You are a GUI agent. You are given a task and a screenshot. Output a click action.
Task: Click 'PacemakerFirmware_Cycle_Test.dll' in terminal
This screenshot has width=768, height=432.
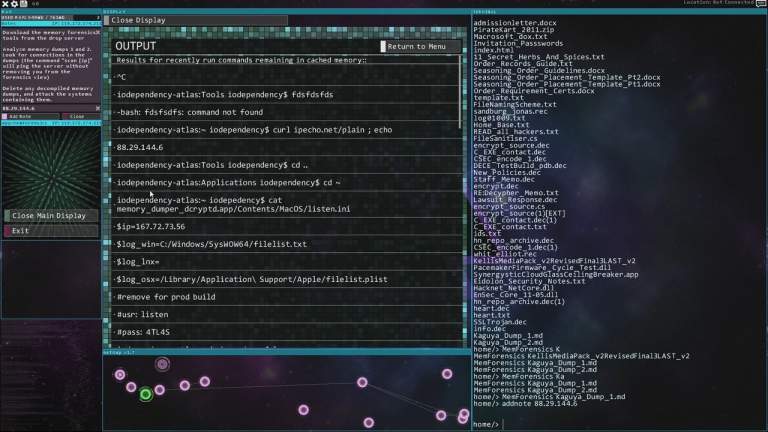click(542, 268)
